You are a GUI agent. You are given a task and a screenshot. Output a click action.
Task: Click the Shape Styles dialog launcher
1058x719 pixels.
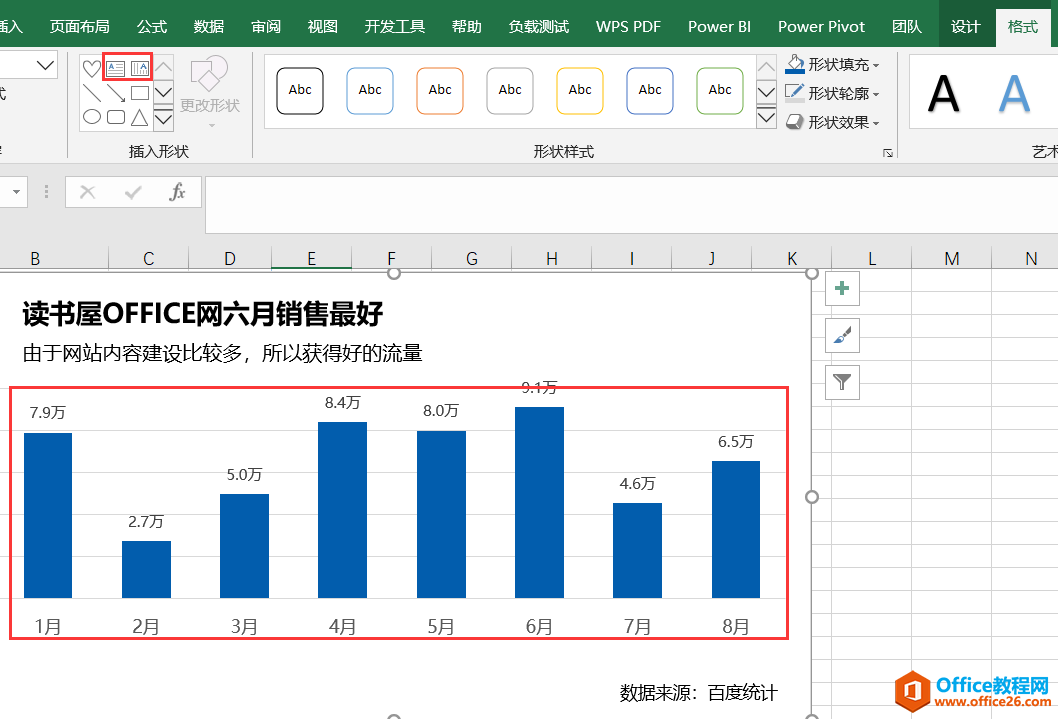(888, 152)
